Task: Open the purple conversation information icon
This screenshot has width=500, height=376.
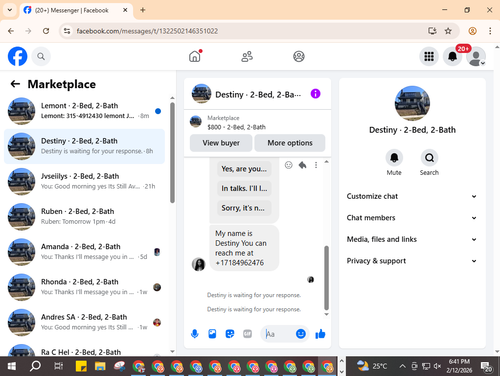Action: click(315, 94)
